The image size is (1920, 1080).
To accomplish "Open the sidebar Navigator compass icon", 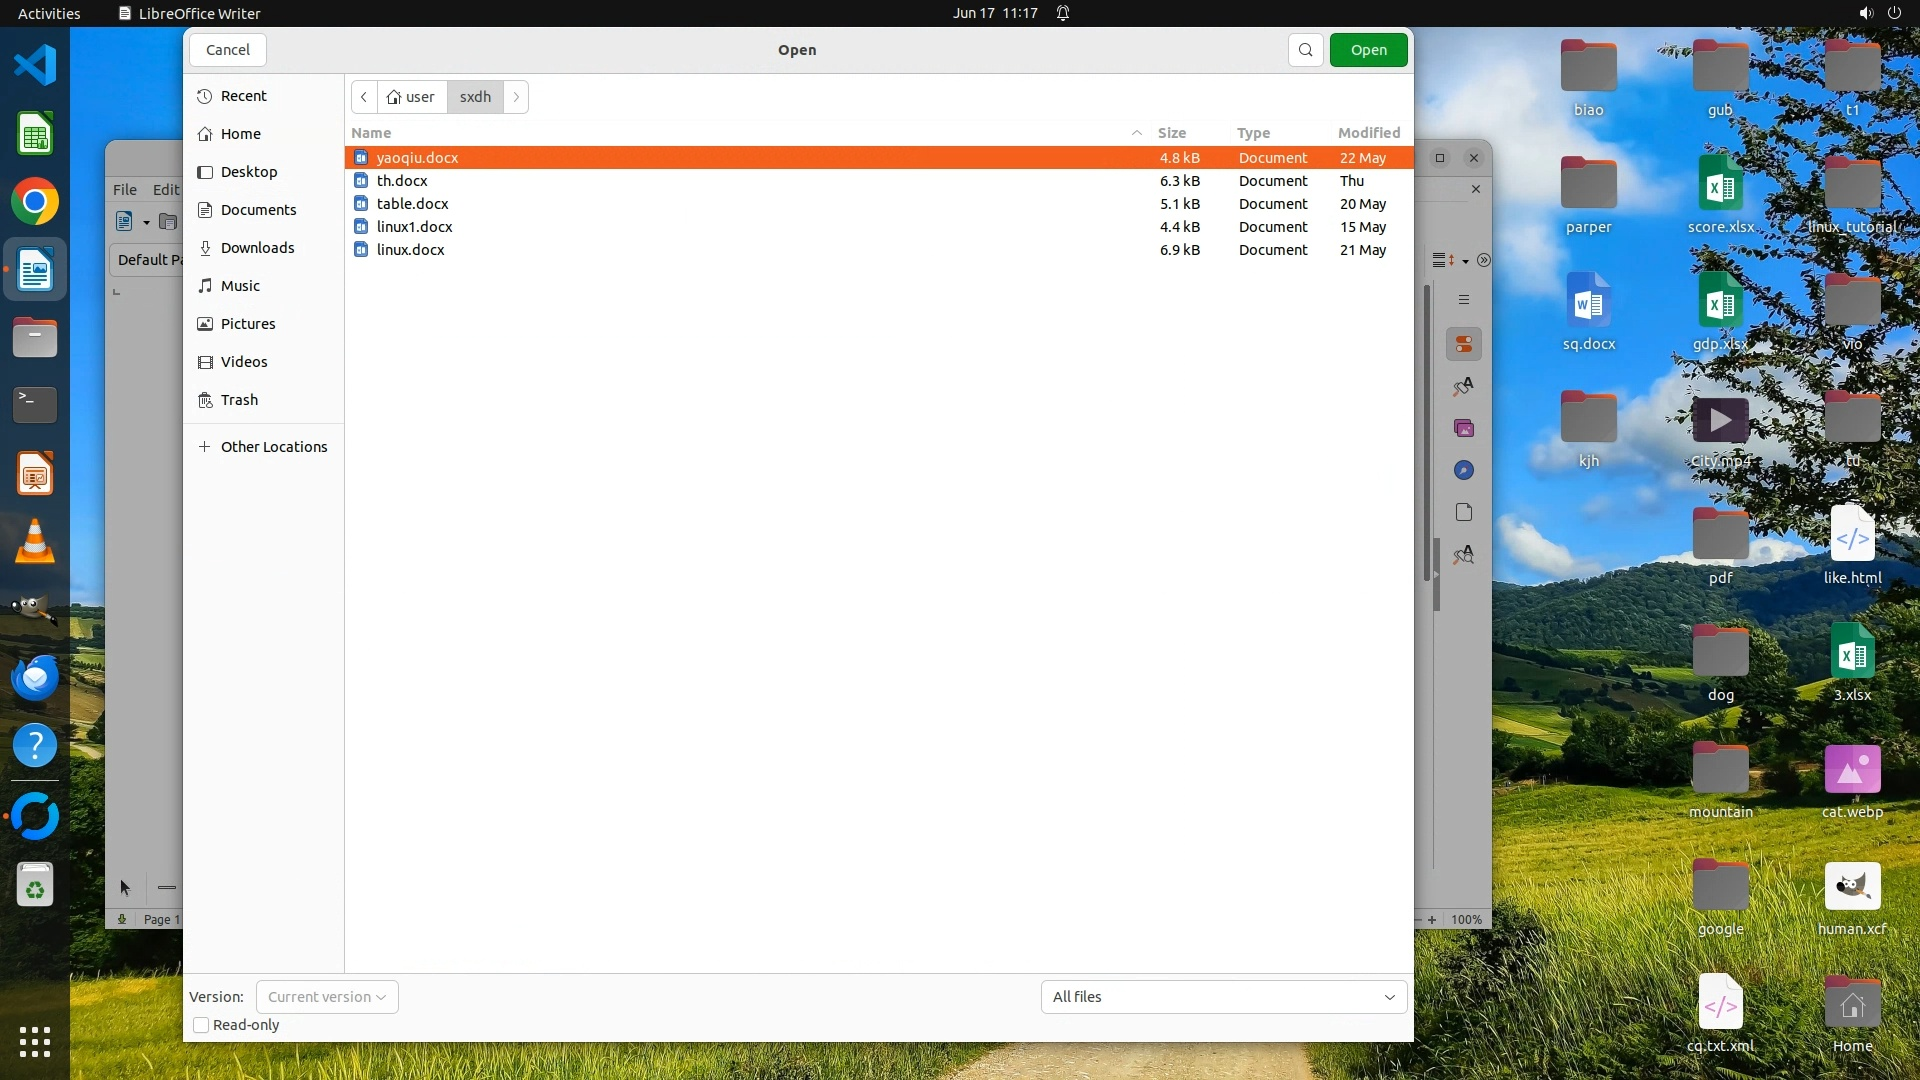I will pos(1464,471).
